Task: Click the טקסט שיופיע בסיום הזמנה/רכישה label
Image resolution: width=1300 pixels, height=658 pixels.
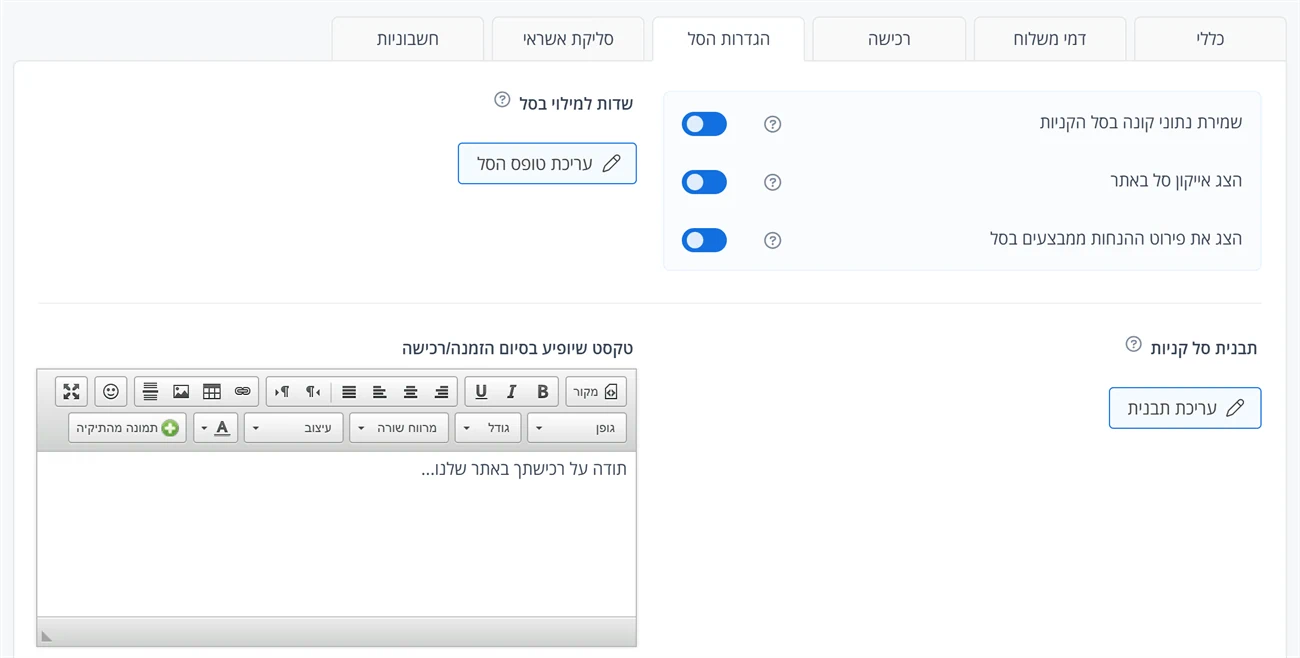Action: coord(518,348)
